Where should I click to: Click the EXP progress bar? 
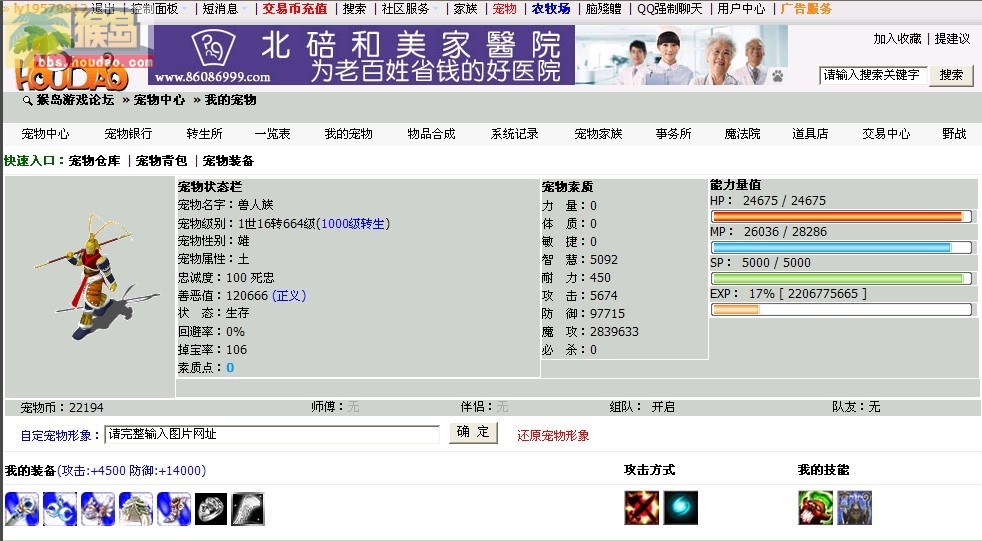point(842,309)
